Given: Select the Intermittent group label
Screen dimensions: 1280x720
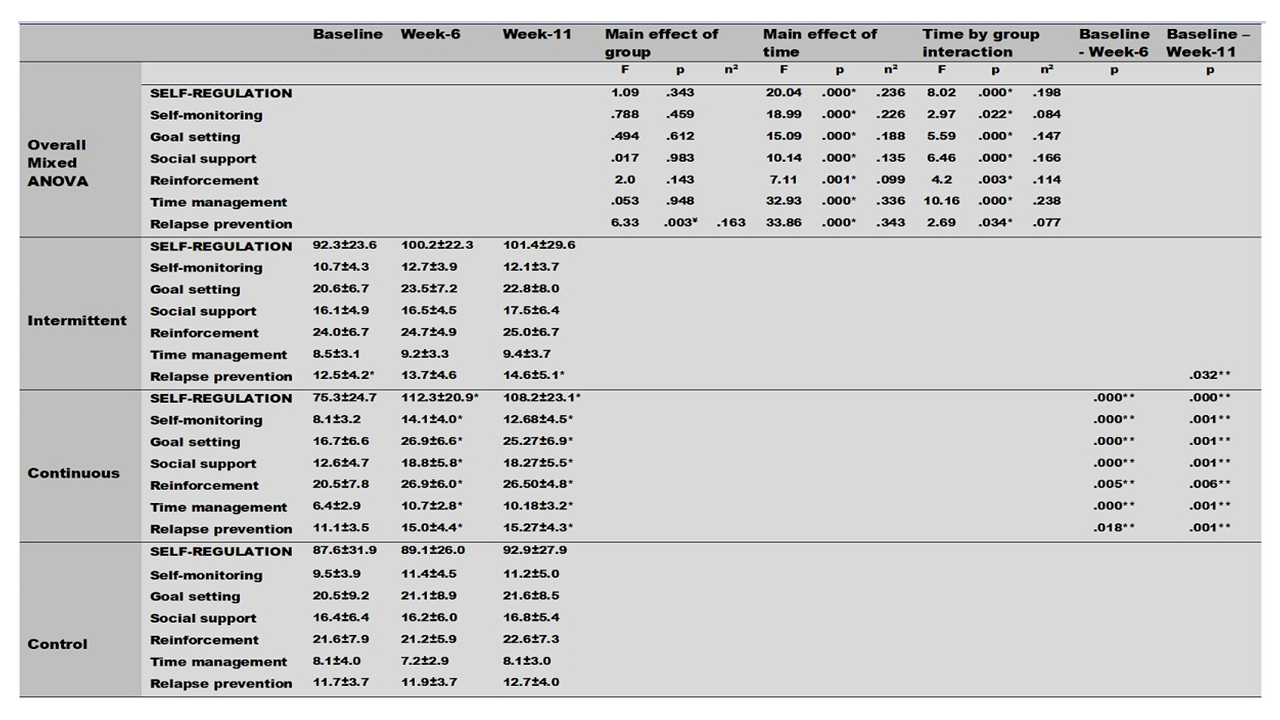Looking at the screenshot, I should tap(77, 321).
